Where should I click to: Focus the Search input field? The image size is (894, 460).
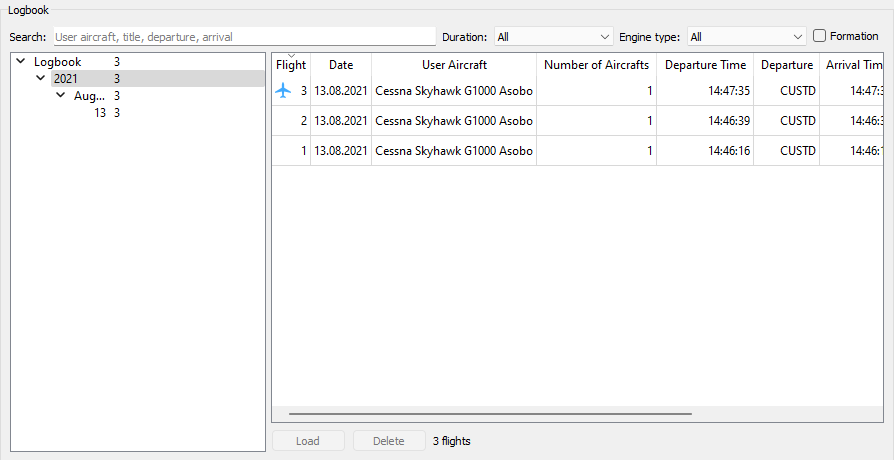click(243, 37)
